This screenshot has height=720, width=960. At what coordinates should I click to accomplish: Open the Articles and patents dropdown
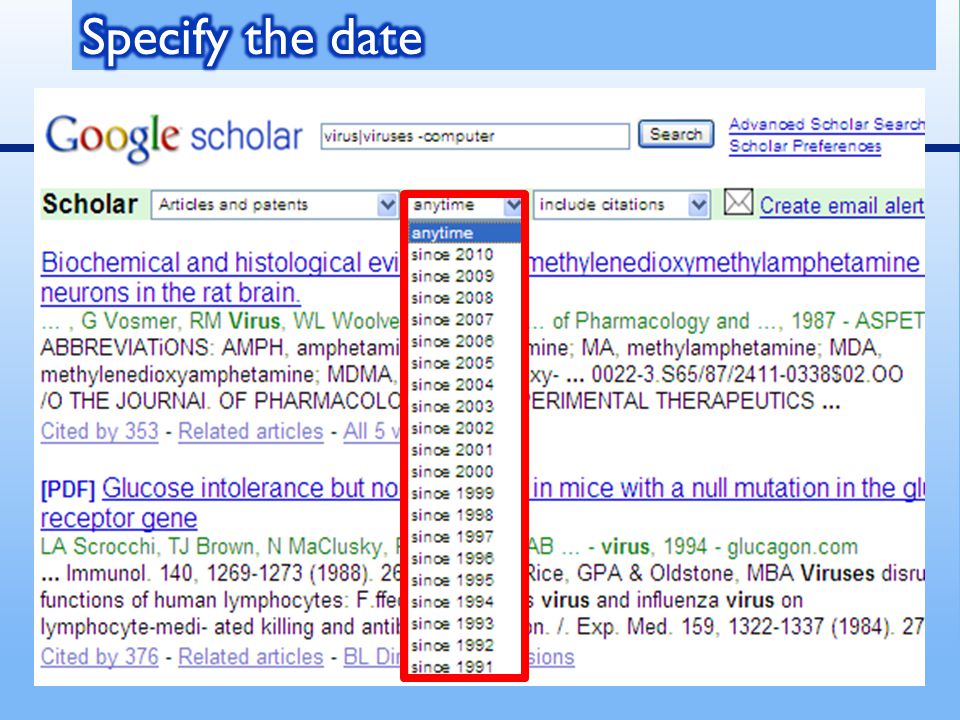pyautogui.click(x=275, y=204)
